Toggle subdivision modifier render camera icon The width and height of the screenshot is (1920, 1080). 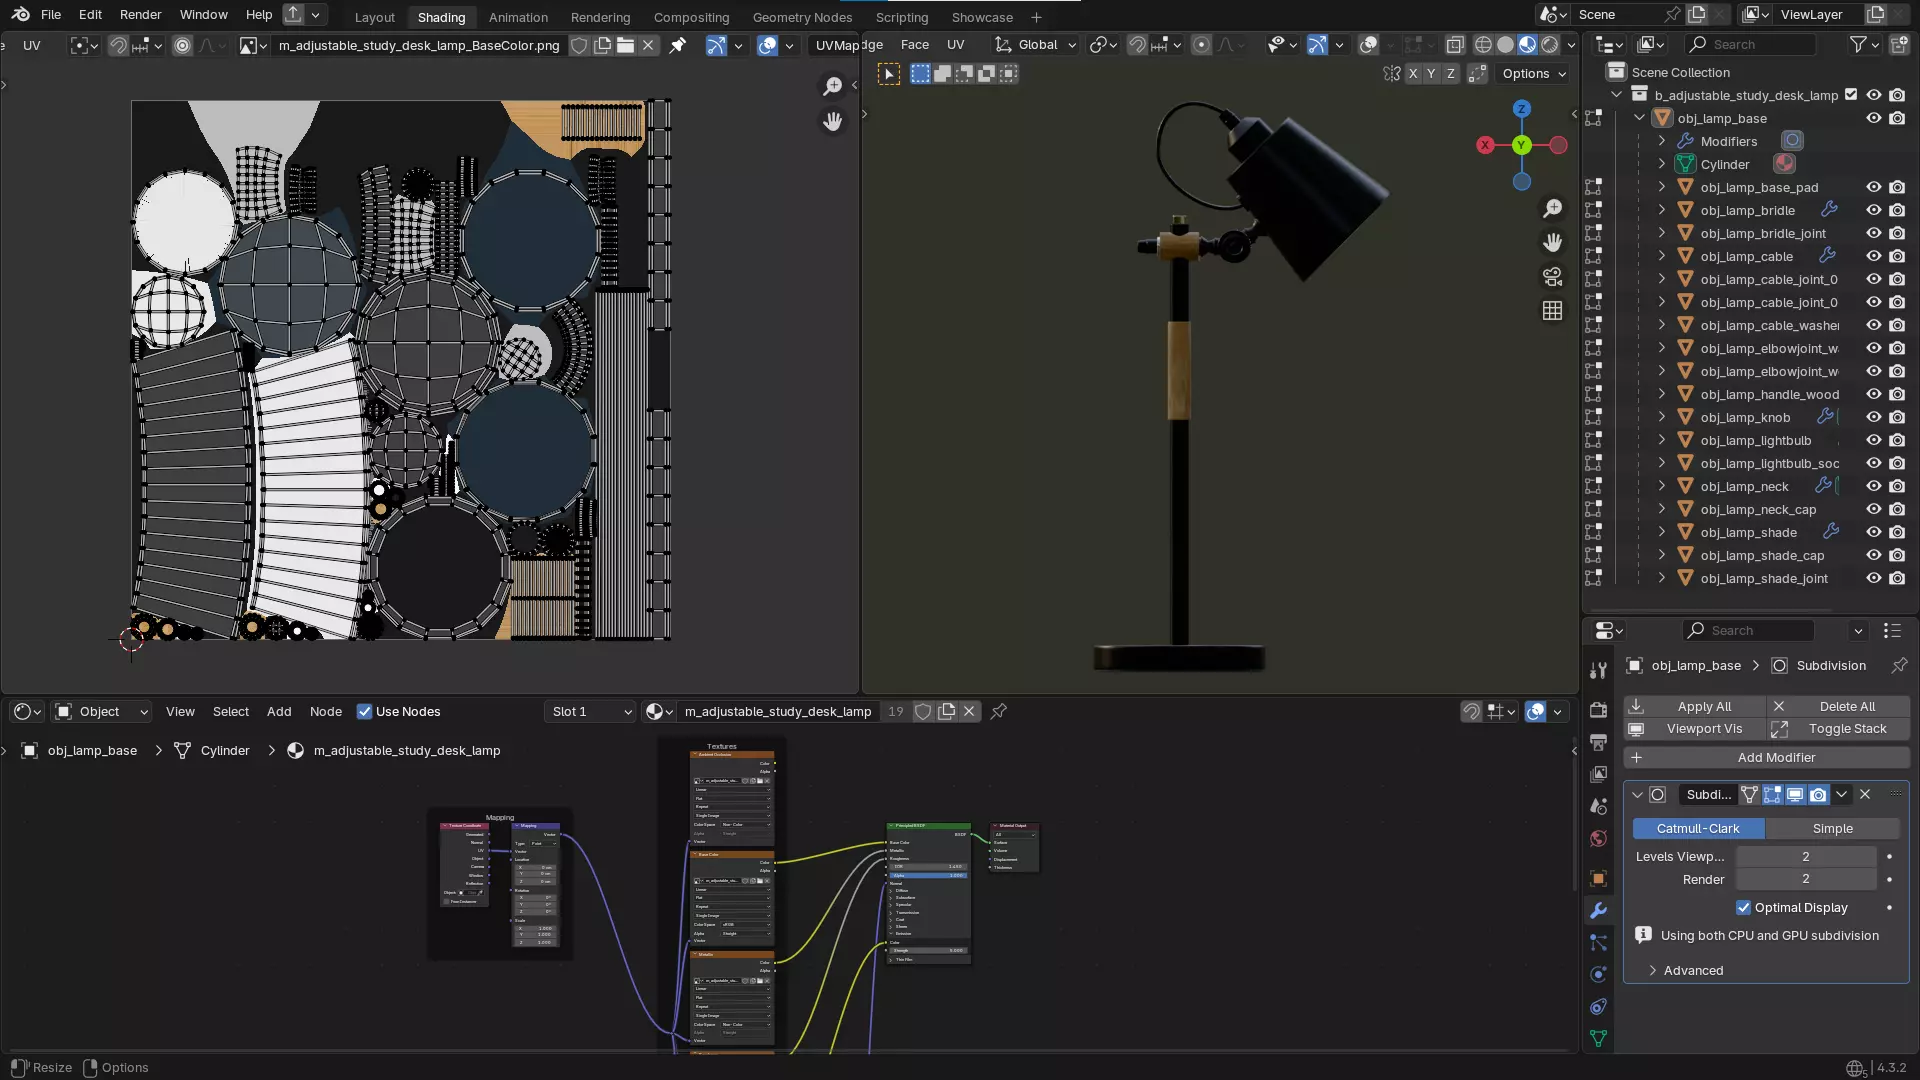pyautogui.click(x=1818, y=795)
